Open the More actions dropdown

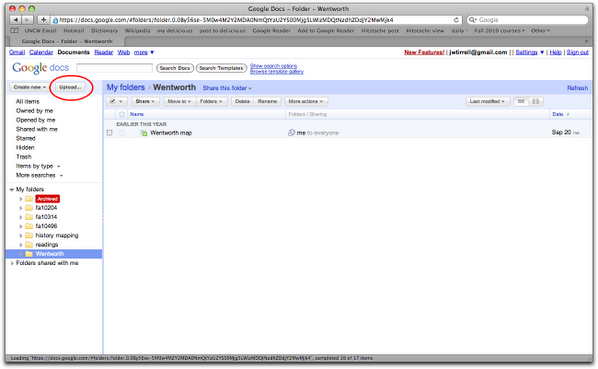pyautogui.click(x=306, y=101)
